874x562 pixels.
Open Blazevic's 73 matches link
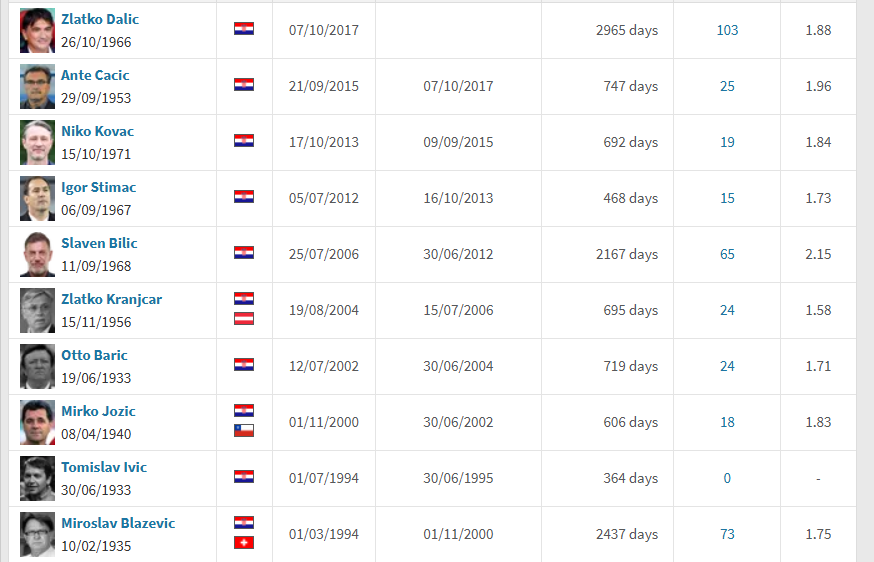[x=727, y=534]
